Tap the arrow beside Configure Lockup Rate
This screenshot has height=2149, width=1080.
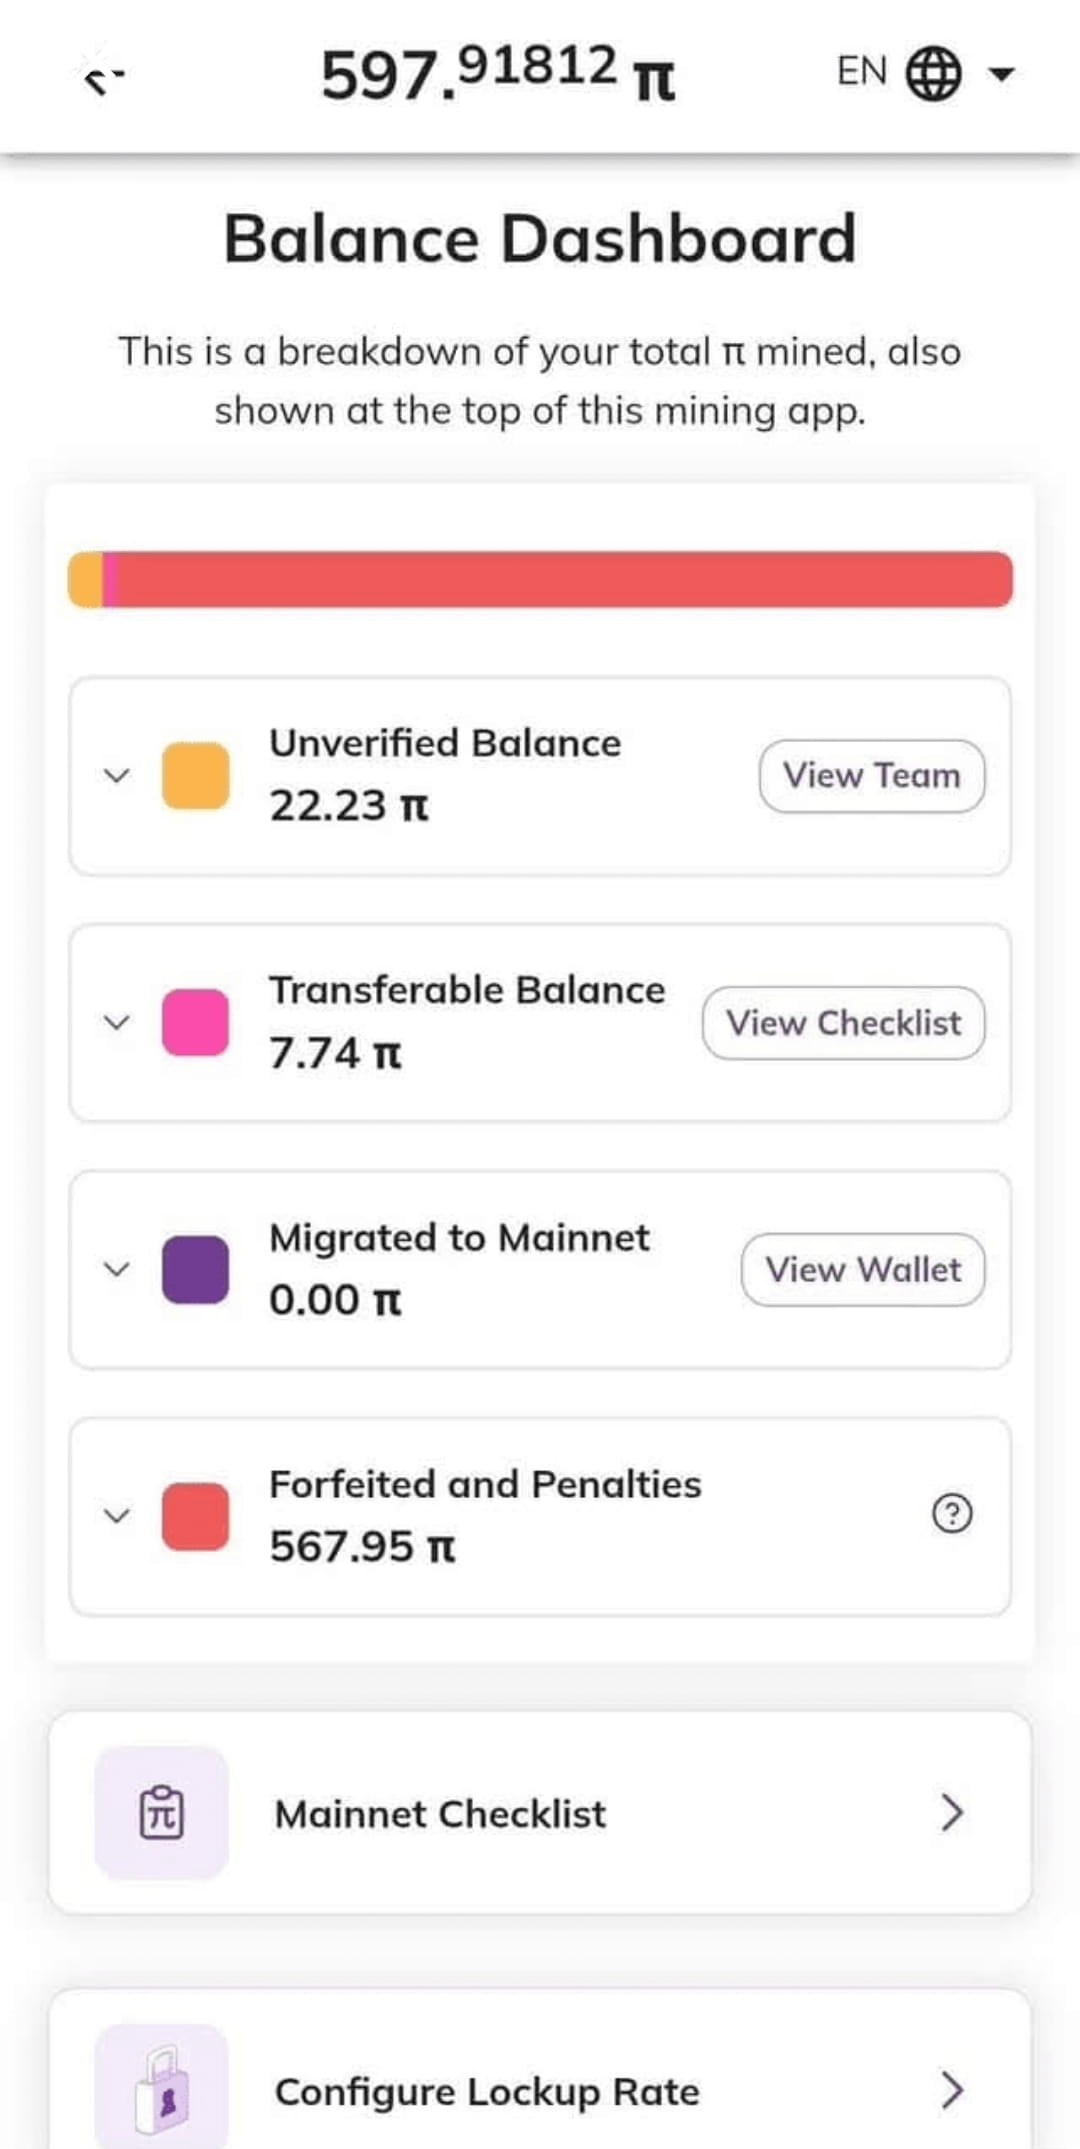point(951,2089)
